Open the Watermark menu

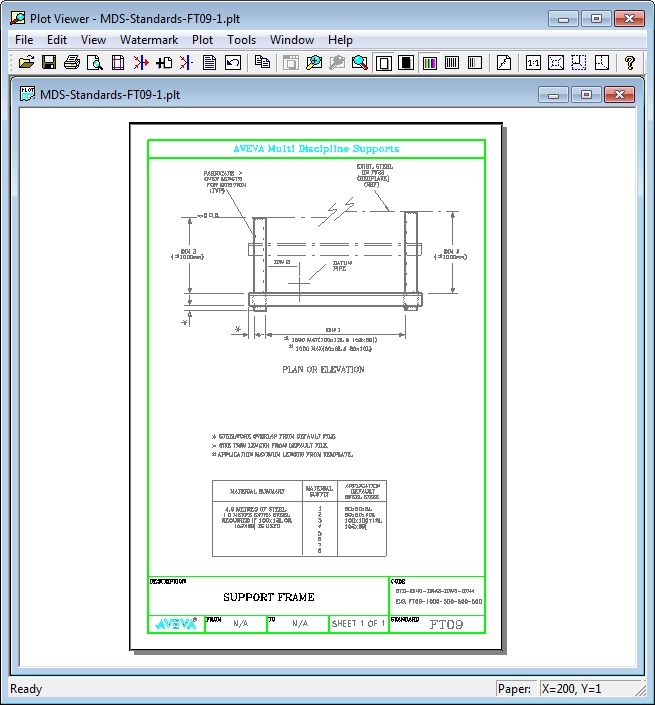click(149, 40)
